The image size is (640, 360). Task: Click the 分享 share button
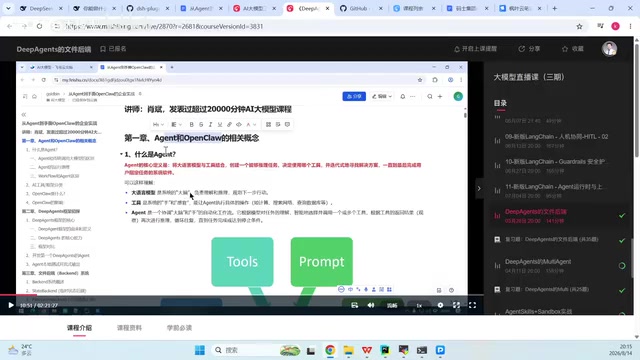(x=529, y=49)
